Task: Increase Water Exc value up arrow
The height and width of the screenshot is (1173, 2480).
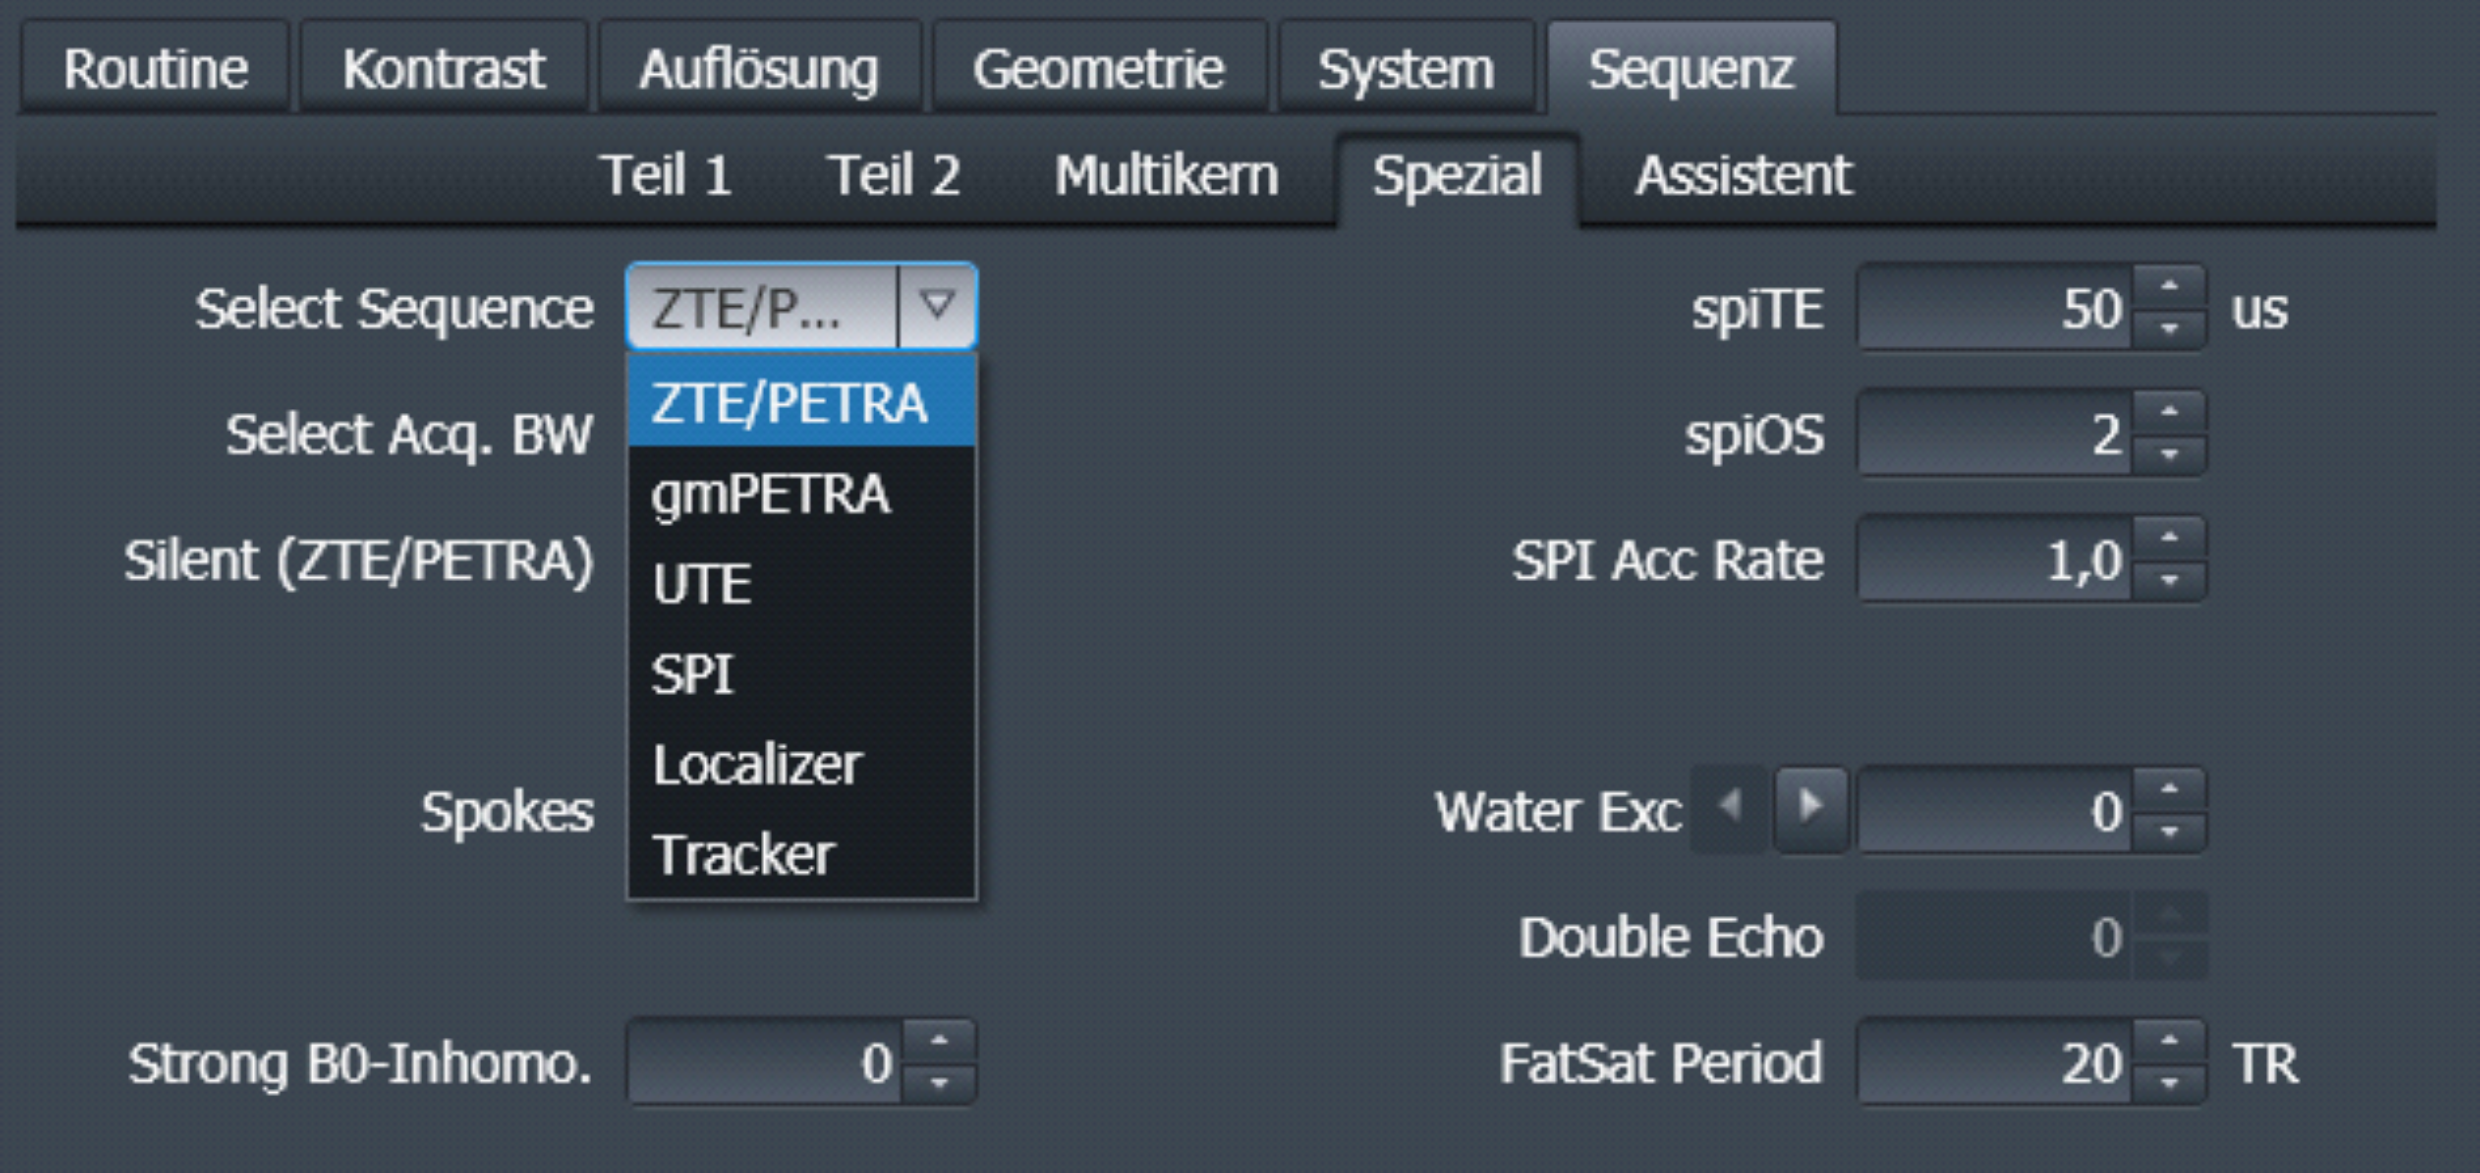Action: [2168, 790]
